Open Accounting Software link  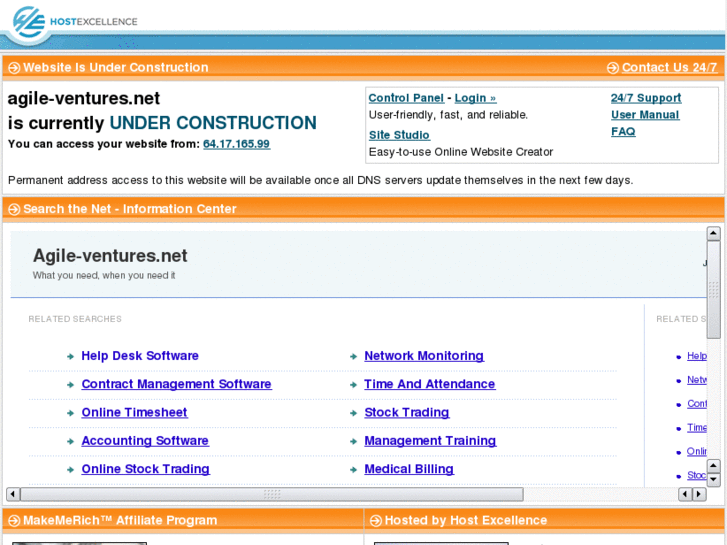tap(145, 441)
